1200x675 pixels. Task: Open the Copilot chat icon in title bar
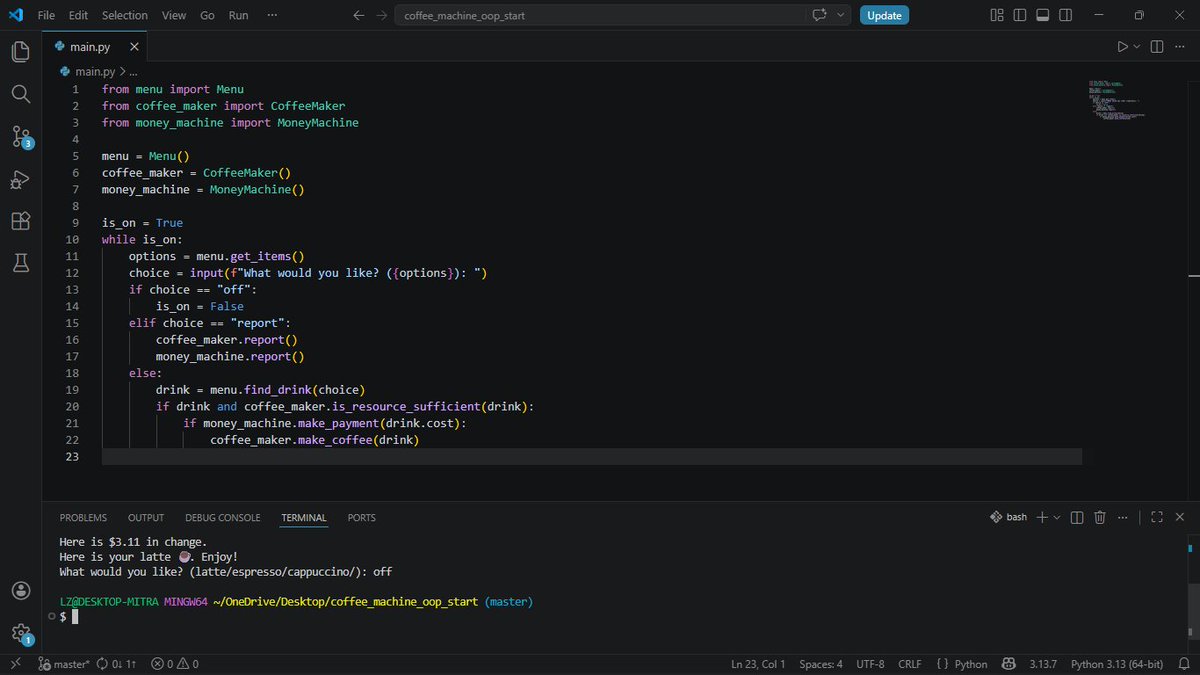pos(821,15)
